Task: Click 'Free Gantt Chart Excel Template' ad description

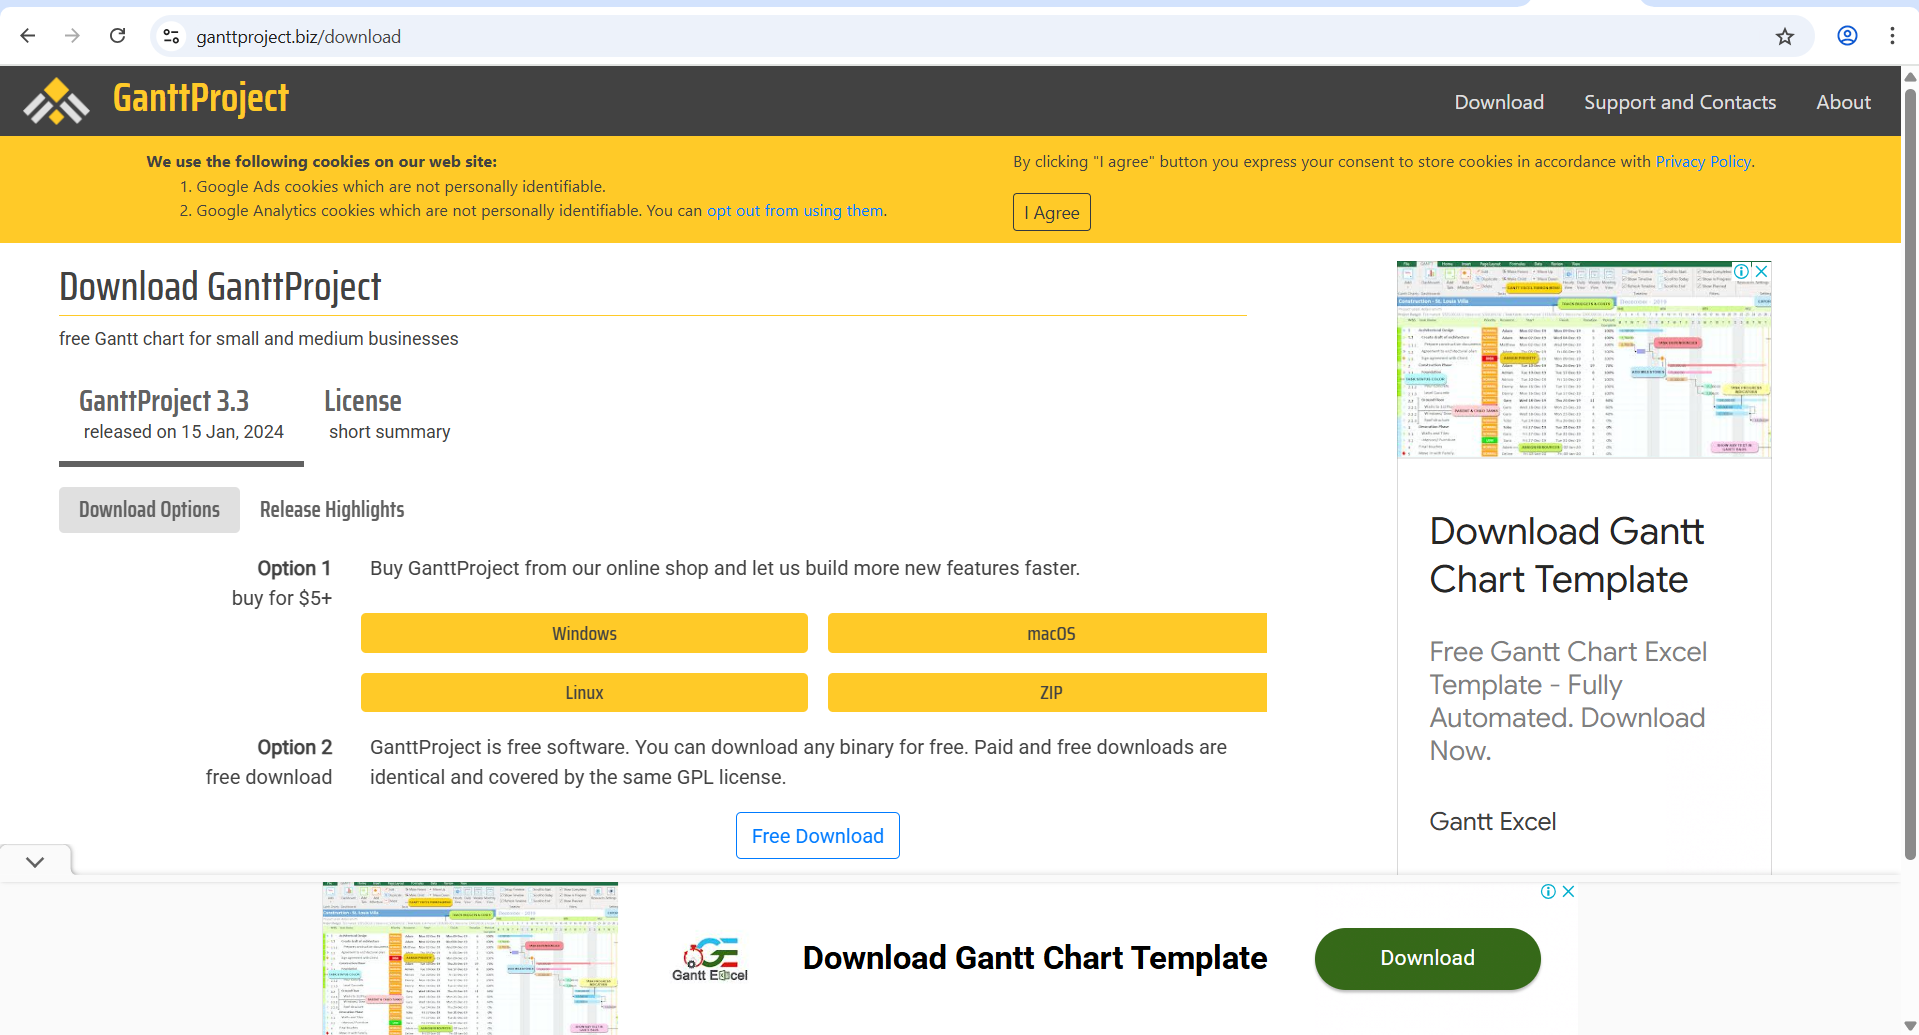Action: tap(1567, 701)
